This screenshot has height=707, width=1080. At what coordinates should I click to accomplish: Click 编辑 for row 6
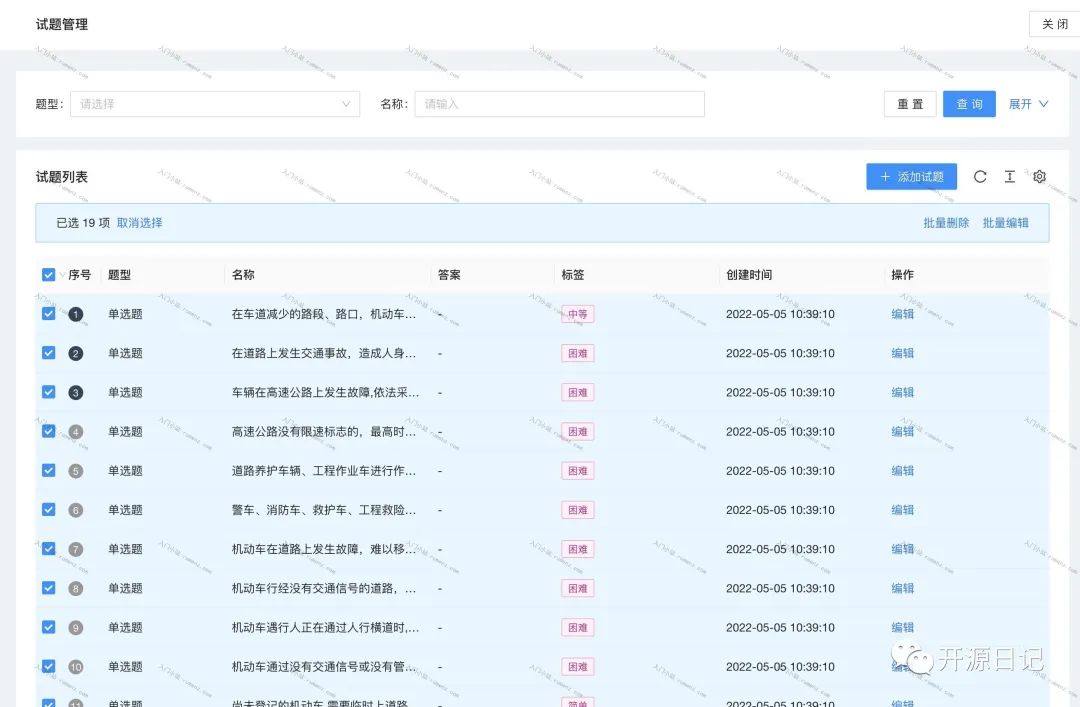[x=902, y=511]
